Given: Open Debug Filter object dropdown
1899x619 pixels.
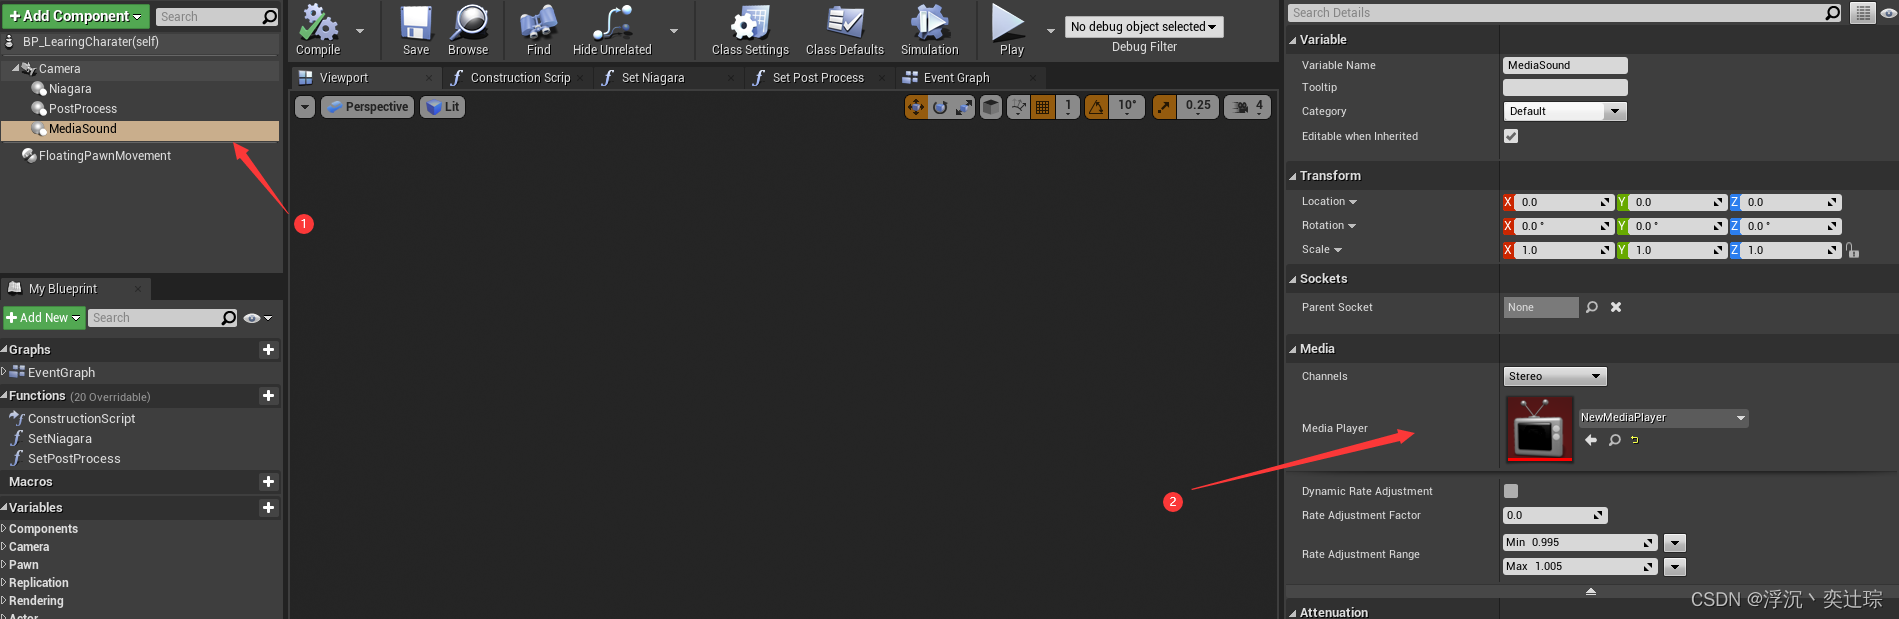Looking at the screenshot, I should [x=1144, y=27].
